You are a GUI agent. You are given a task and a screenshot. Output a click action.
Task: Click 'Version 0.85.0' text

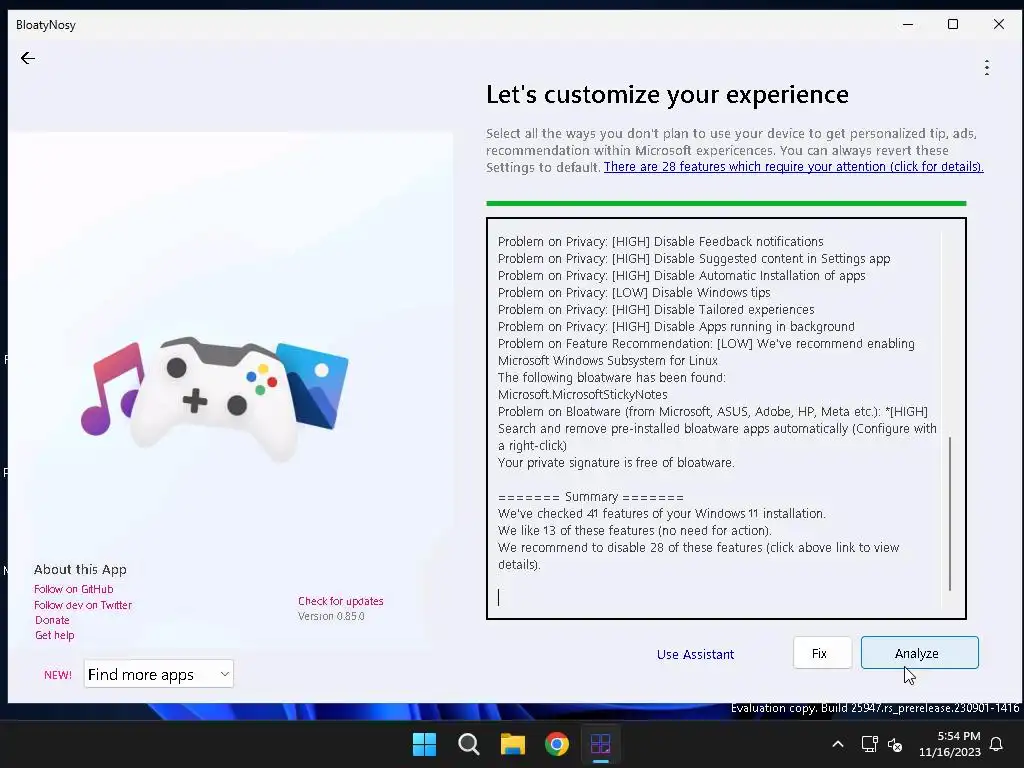(x=331, y=616)
